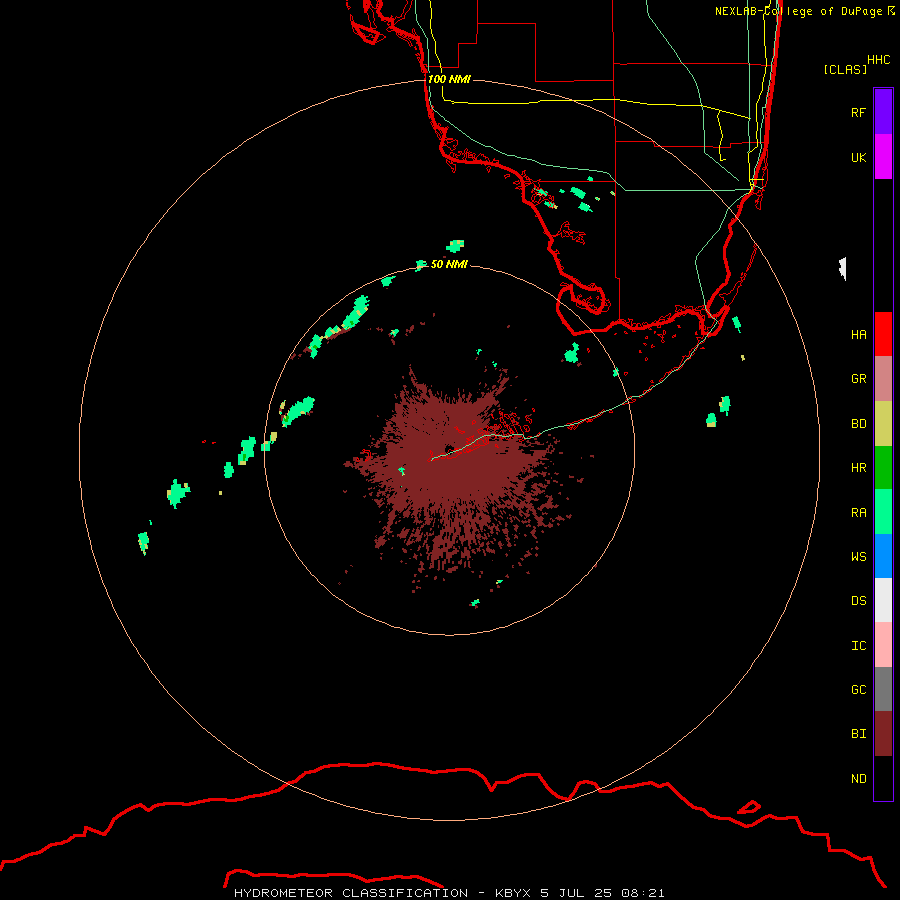Click the white pointer marker beside the legend
Screen dimensions: 900x900
point(843,269)
